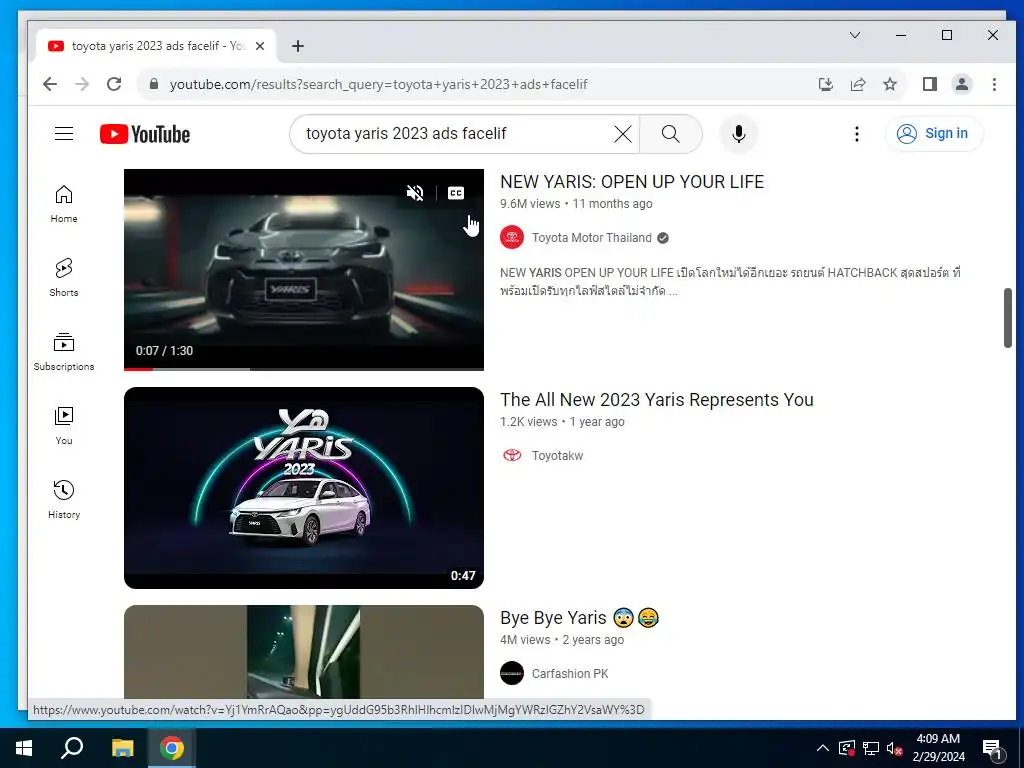Image resolution: width=1024 pixels, height=768 pixels.
Task: Go to Home in sidebar
Action: (64, 204)
